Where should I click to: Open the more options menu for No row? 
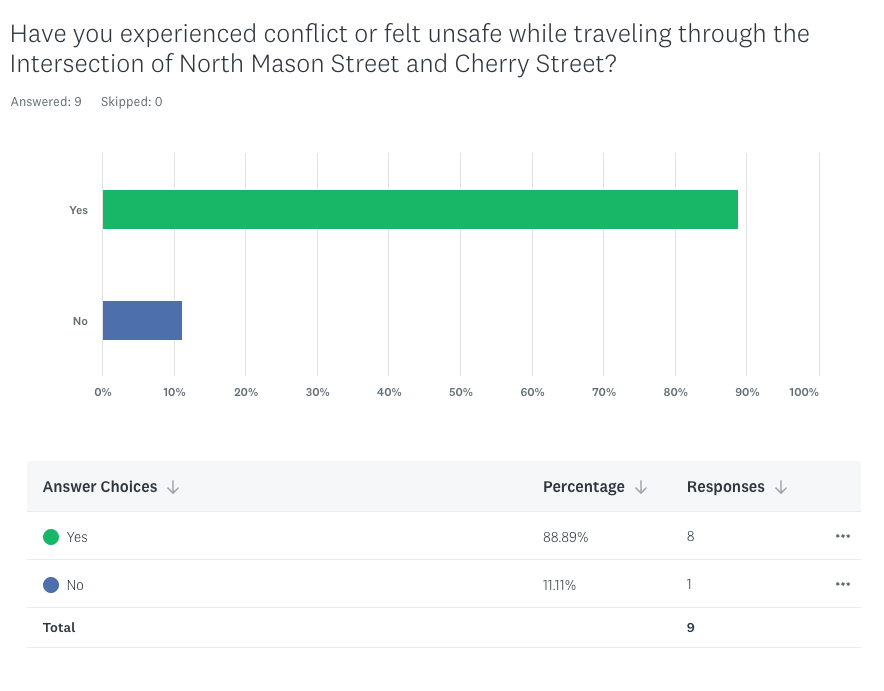pos(842,584)
